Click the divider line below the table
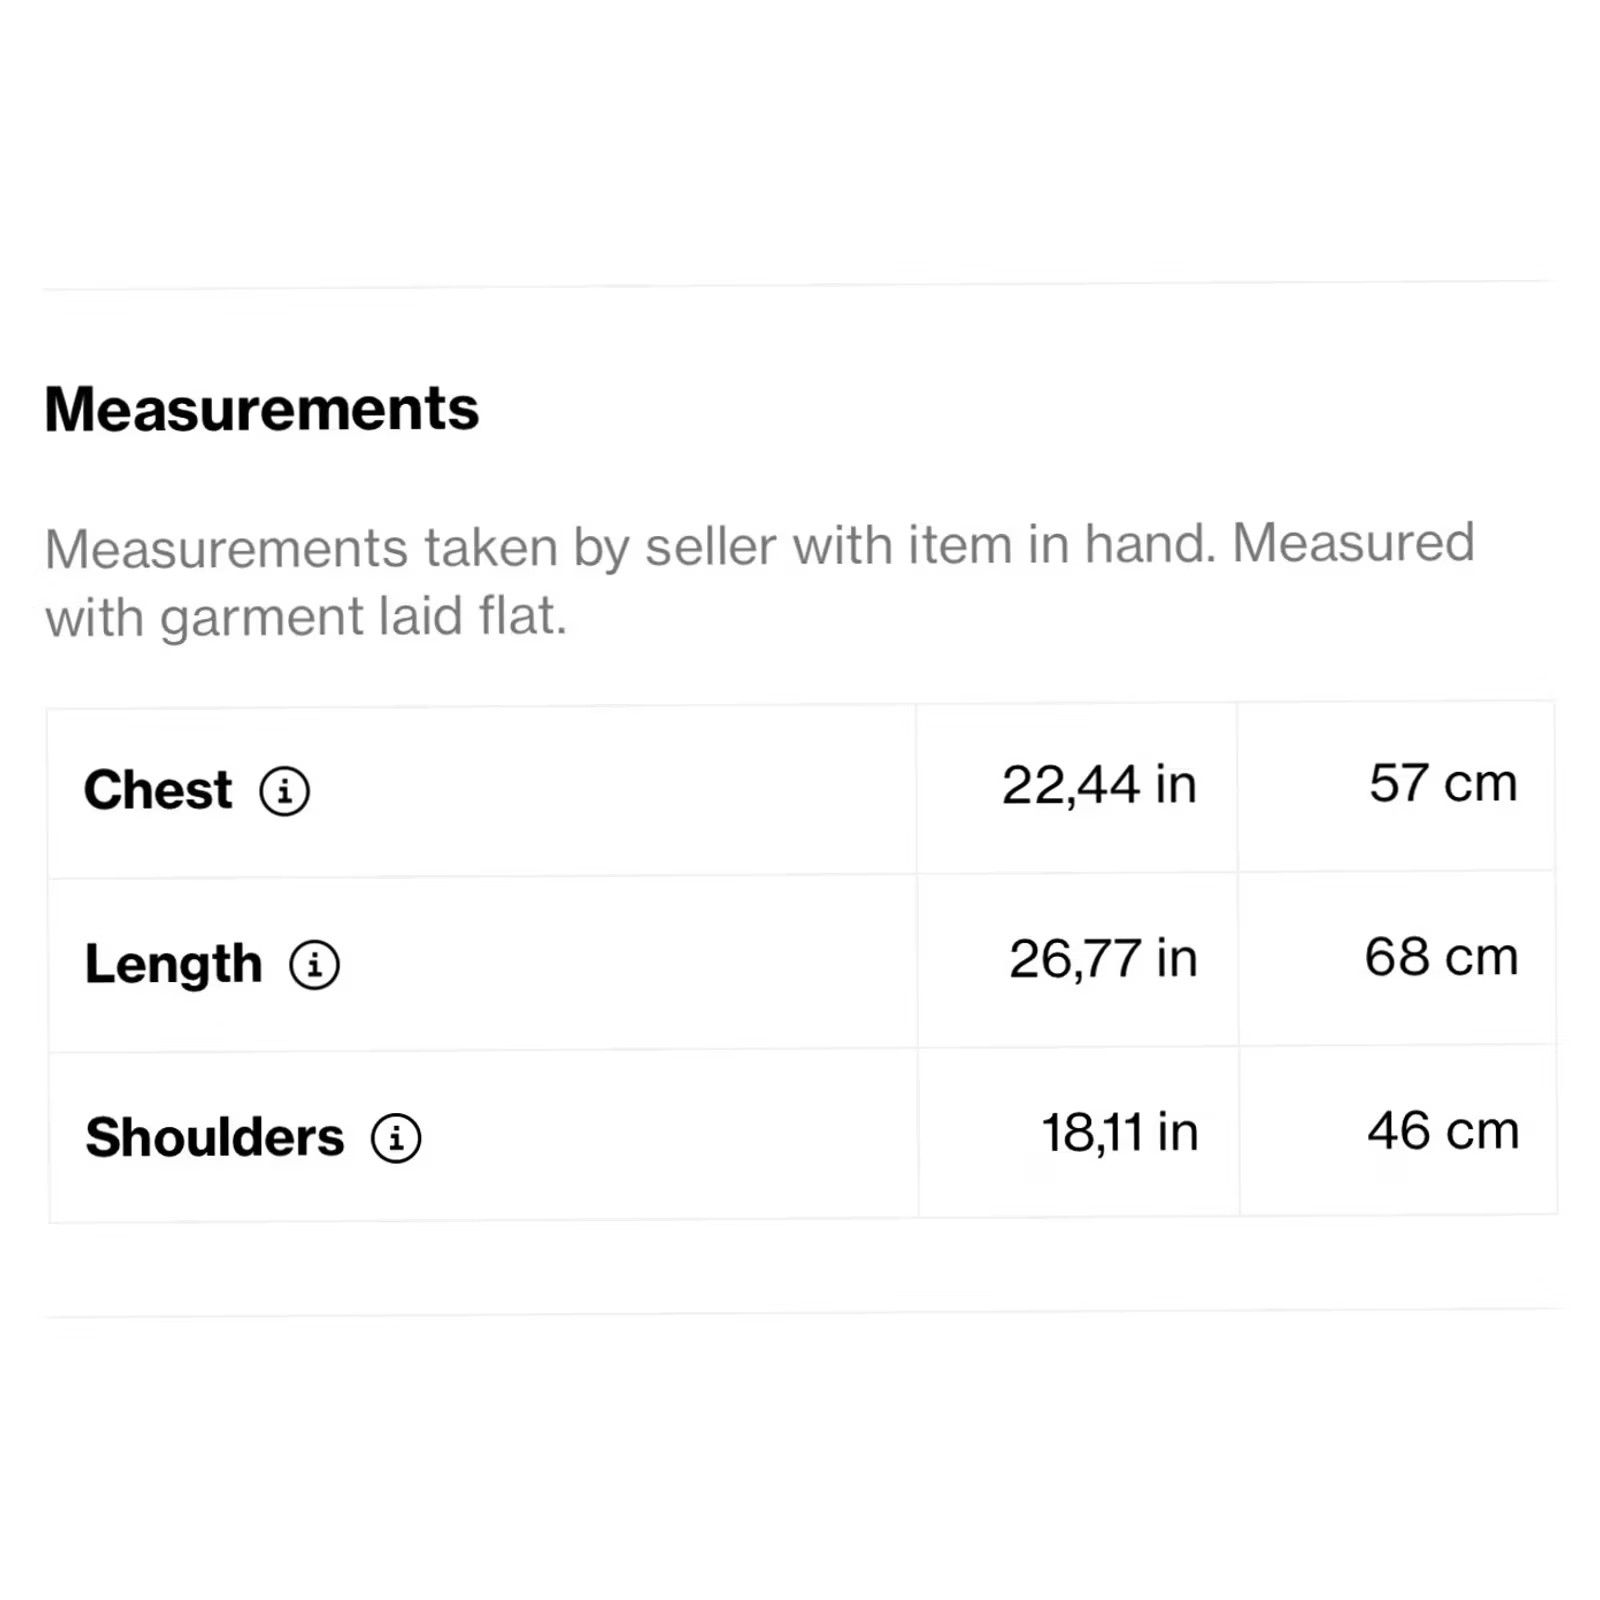The image size is (1600, 1600). pyautogui.click(x=802, y=1313)
